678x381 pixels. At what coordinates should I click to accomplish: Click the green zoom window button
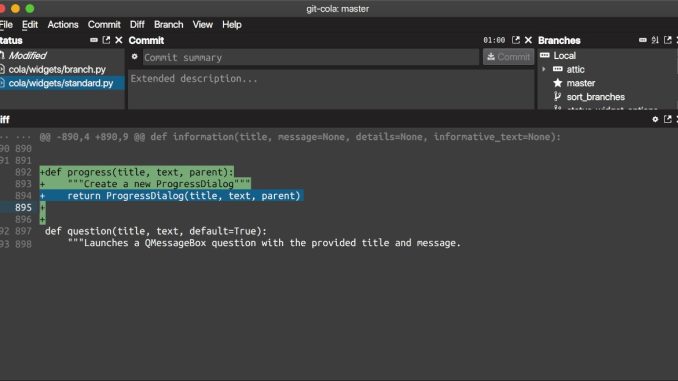[30, 8]
